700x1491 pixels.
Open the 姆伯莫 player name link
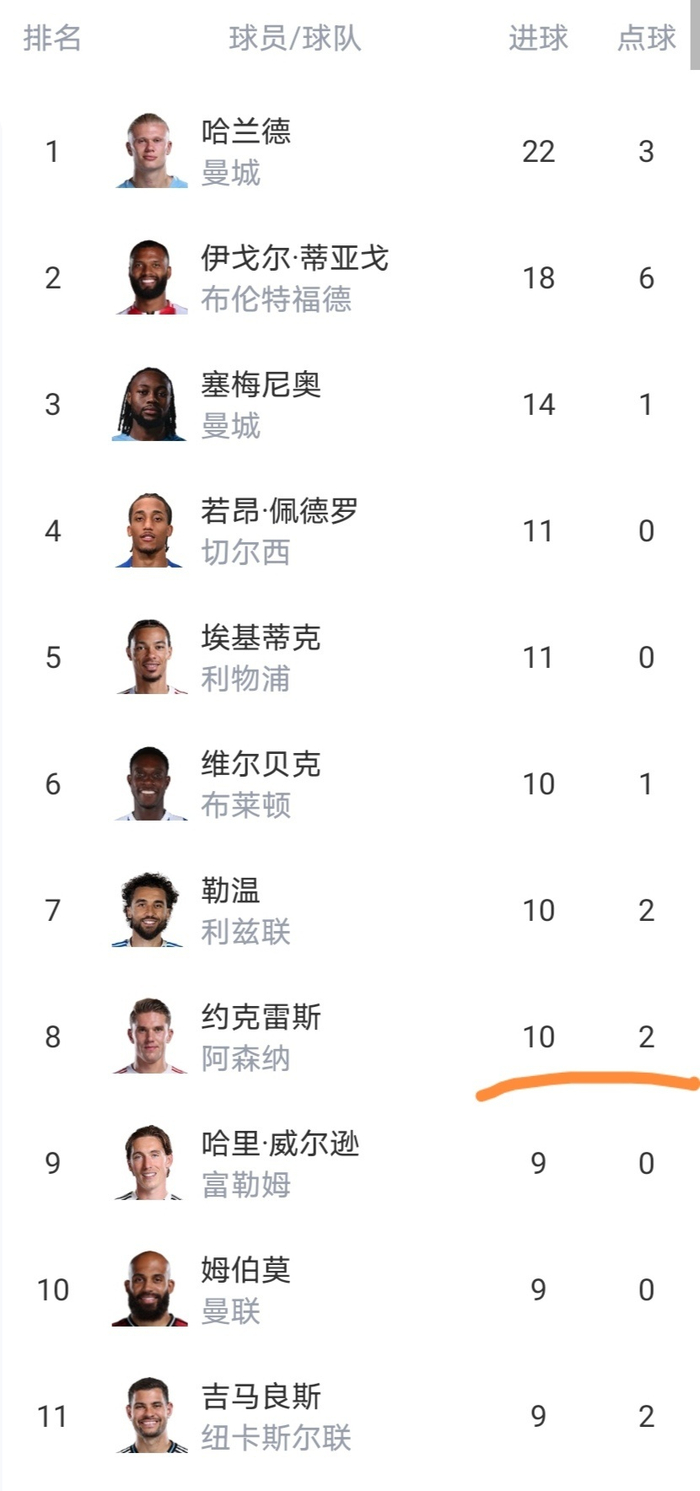point(246,1270)
